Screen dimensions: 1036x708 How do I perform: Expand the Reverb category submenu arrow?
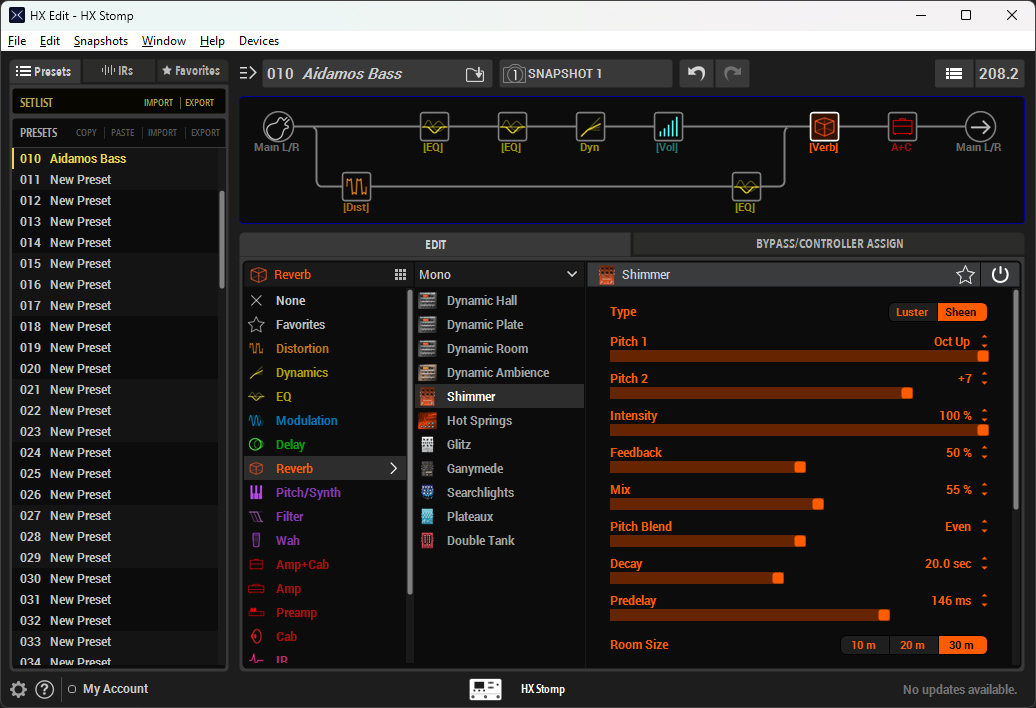(x=394, y=469)
